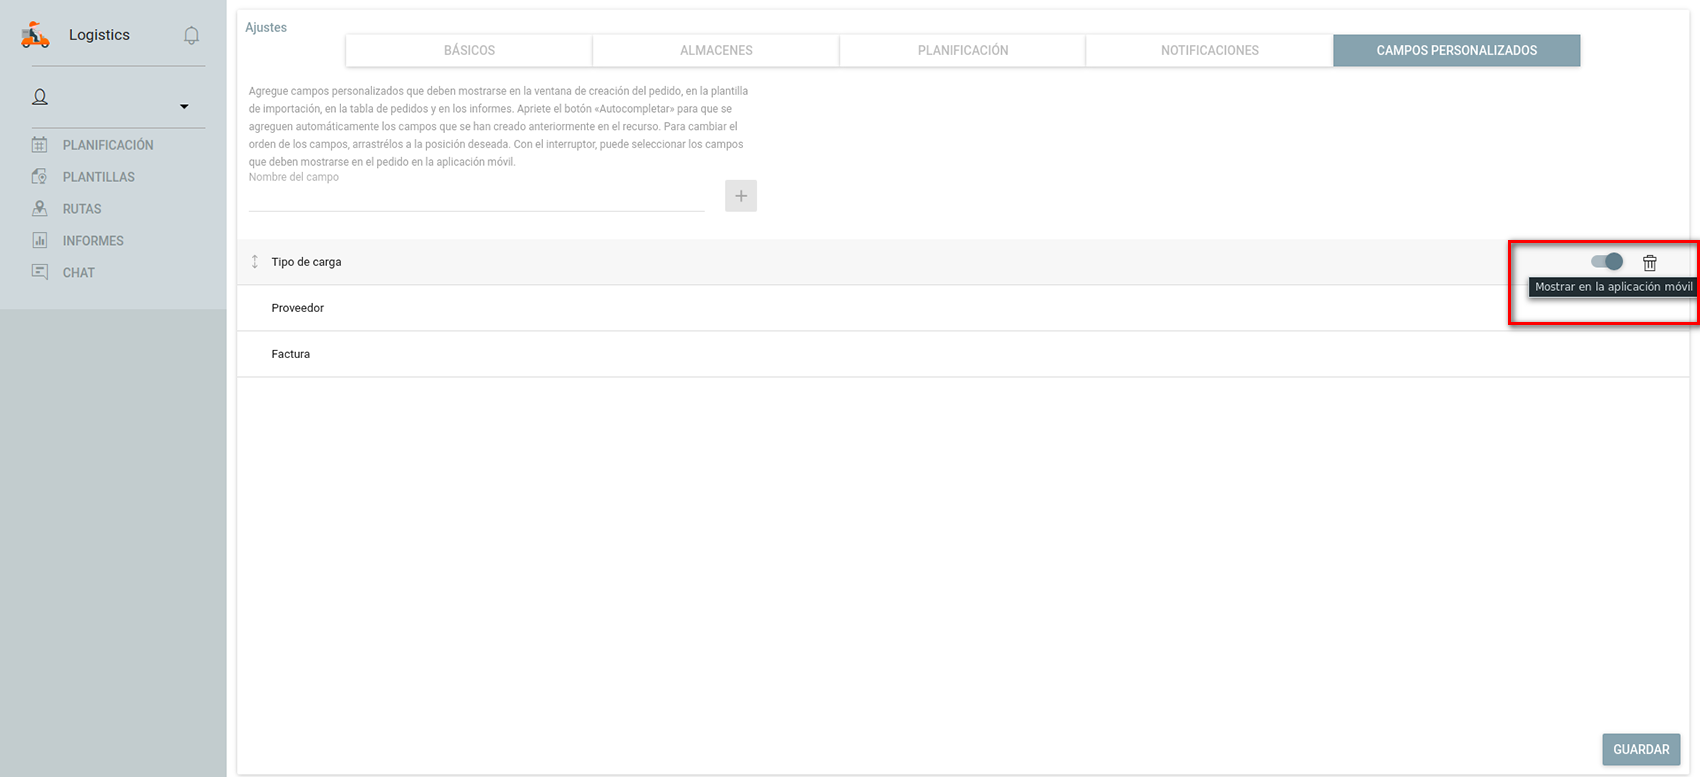The width and height of the screenshot is (1700, 777).
Task: Expand the user account dropdown arrow
Action: pos(184,106)
